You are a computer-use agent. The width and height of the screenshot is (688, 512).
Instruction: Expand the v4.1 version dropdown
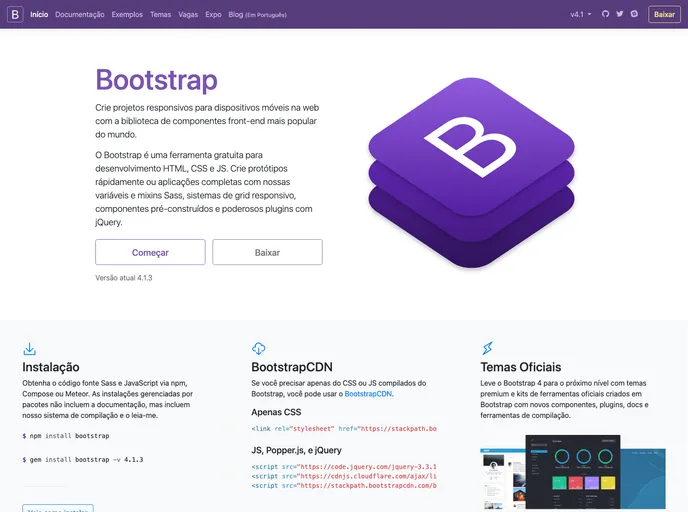[580, 15]
